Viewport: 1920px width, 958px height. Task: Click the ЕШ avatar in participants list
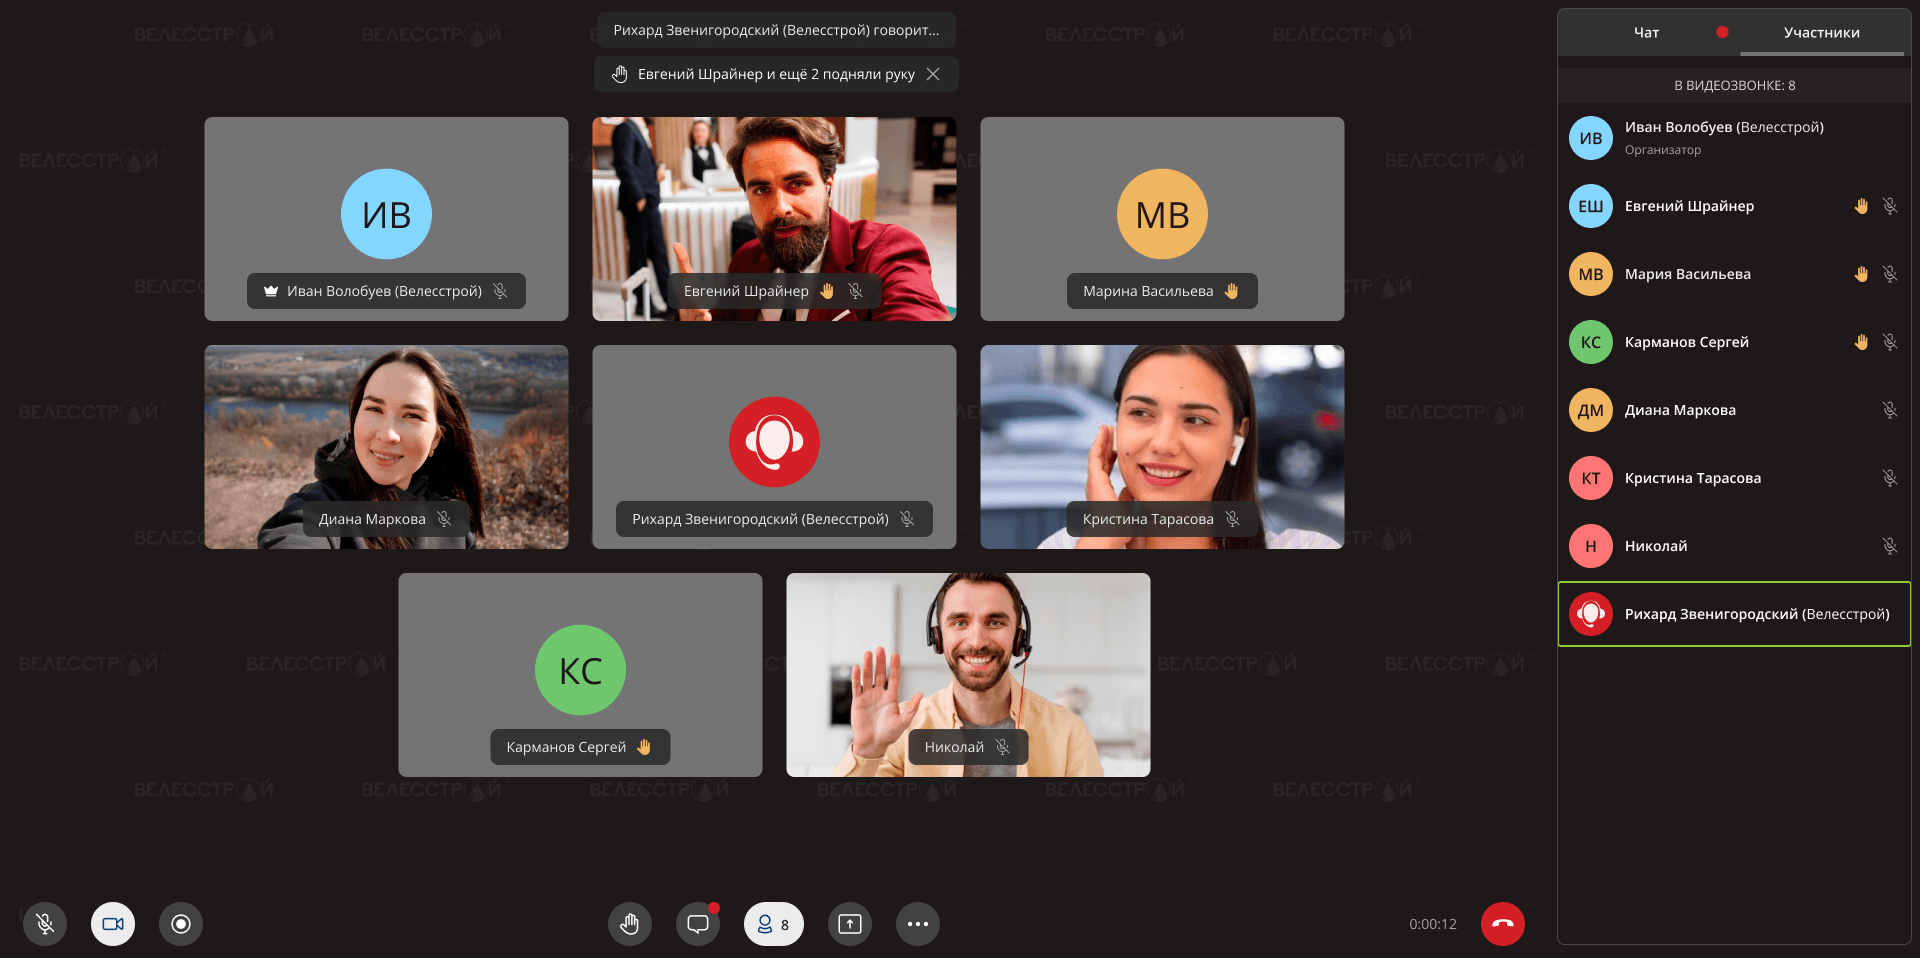tap(1591, 206)
